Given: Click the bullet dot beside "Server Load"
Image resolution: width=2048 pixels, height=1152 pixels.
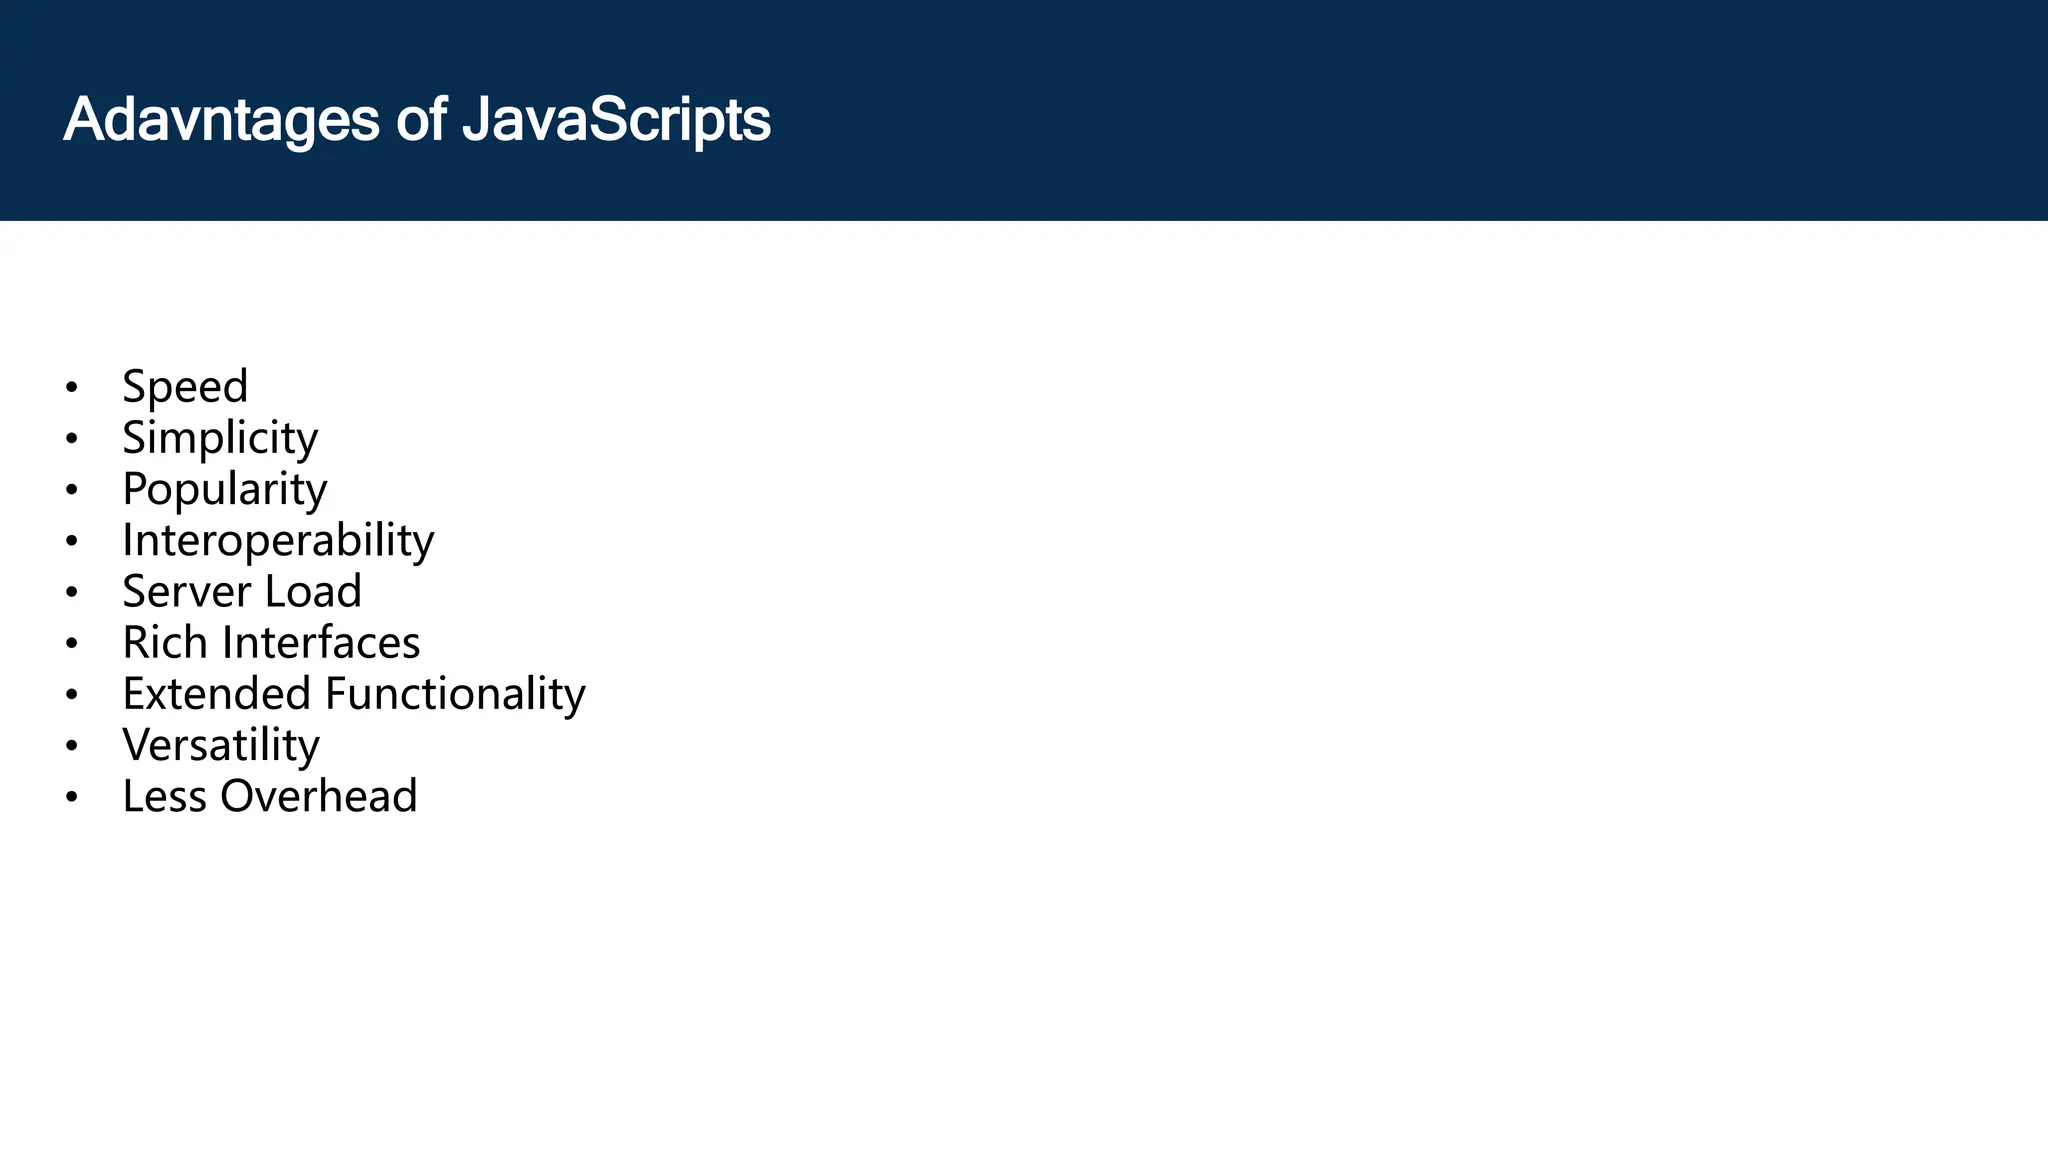Looking at the screenshot, I should [x=71, y=592].
